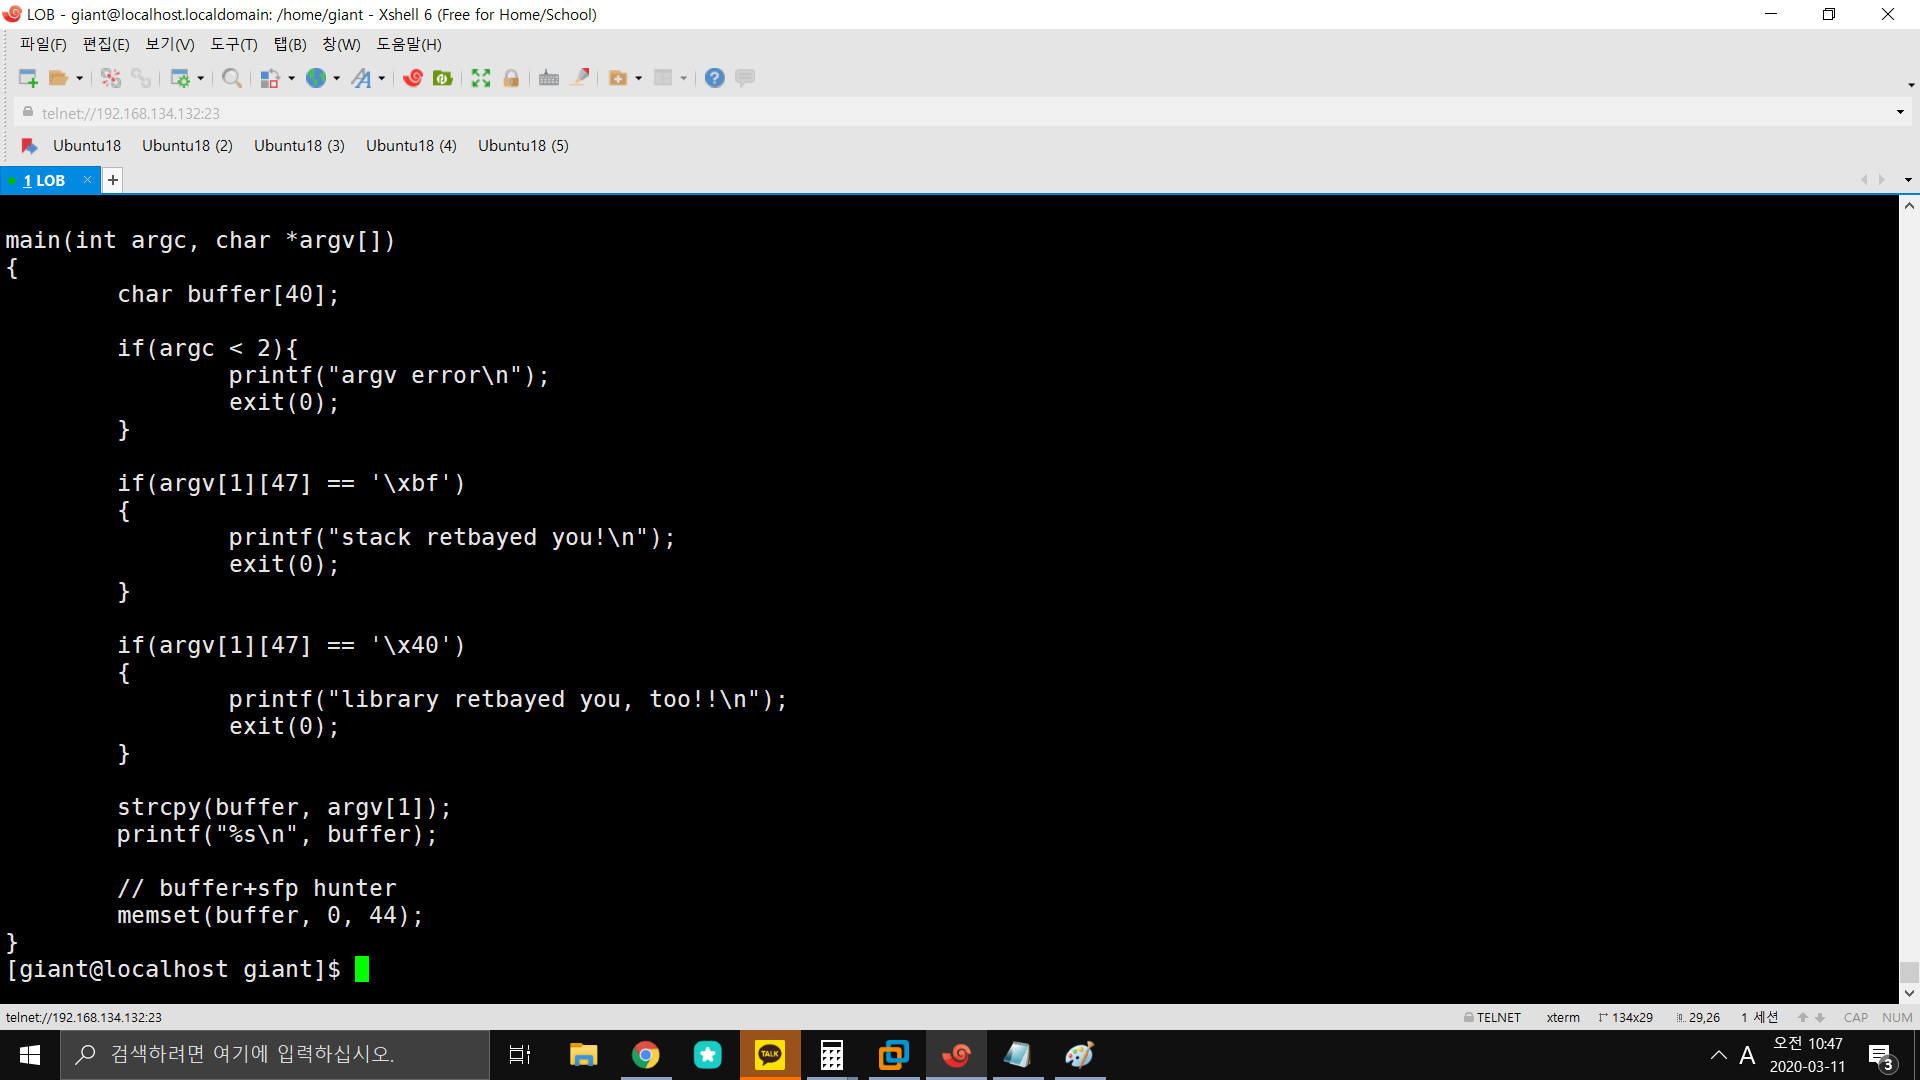Click the virtual keyboard icon in toolbar
1920x1080 pixels.
pos(549,78)
